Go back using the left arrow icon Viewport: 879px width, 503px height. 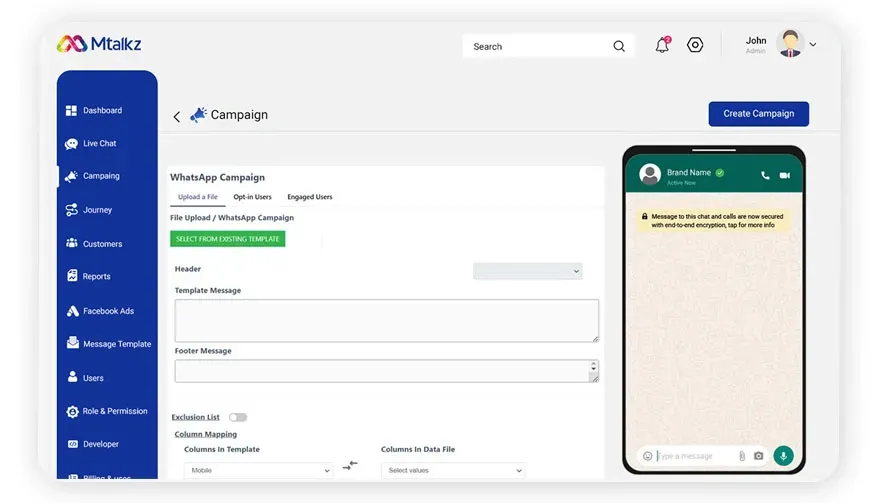pyautogui.click(x=177, y=116)
